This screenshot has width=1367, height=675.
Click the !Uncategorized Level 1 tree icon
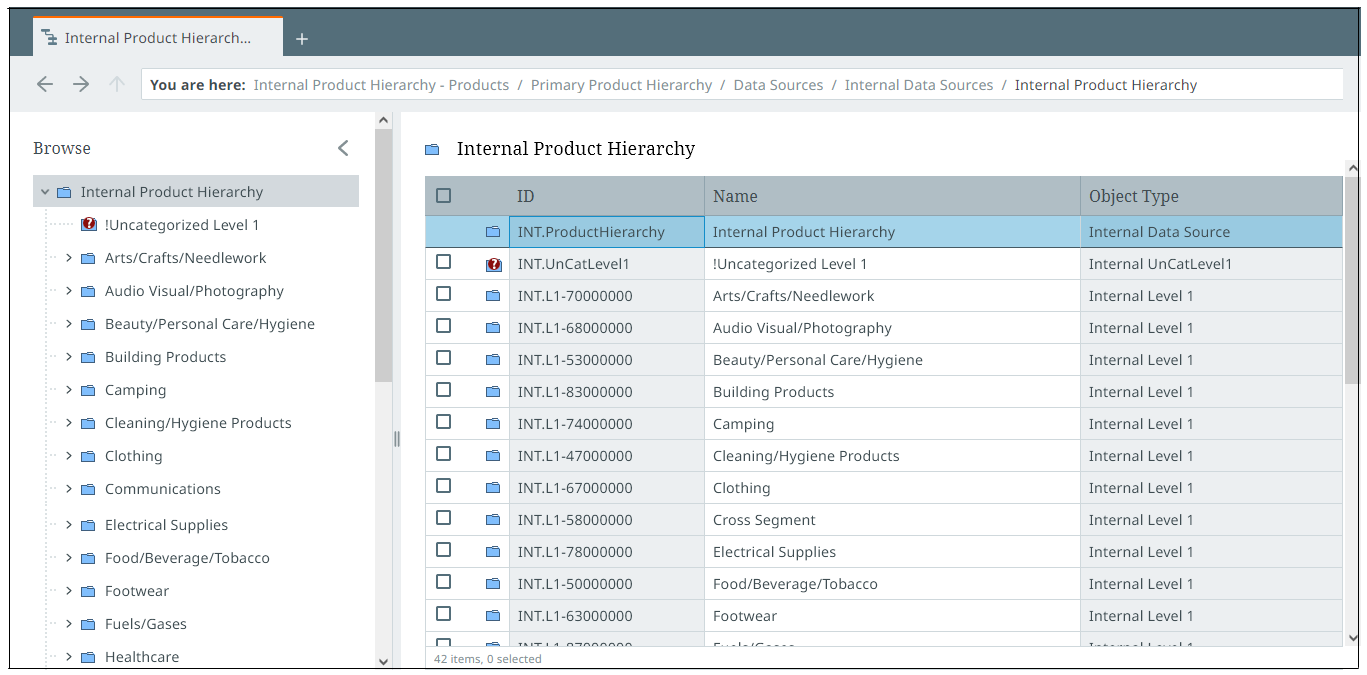click(x=89, y=225)
